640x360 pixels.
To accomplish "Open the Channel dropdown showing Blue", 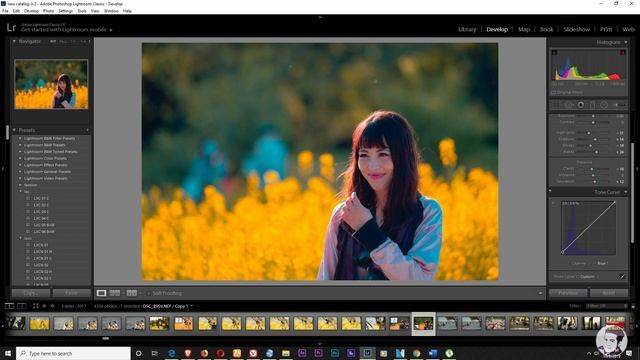I will pyautogui.click(x=602, y=263).
